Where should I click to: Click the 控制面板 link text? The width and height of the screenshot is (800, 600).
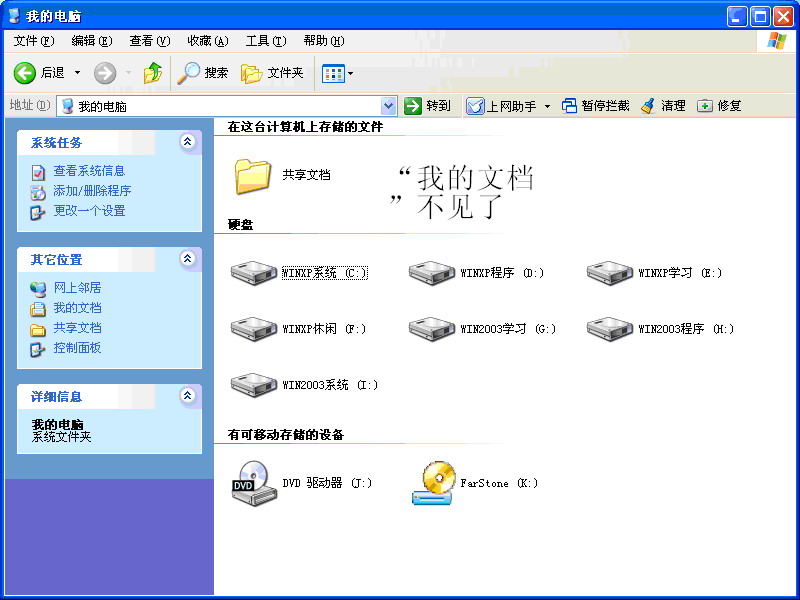pyautogui.click(x=78, y=348)
